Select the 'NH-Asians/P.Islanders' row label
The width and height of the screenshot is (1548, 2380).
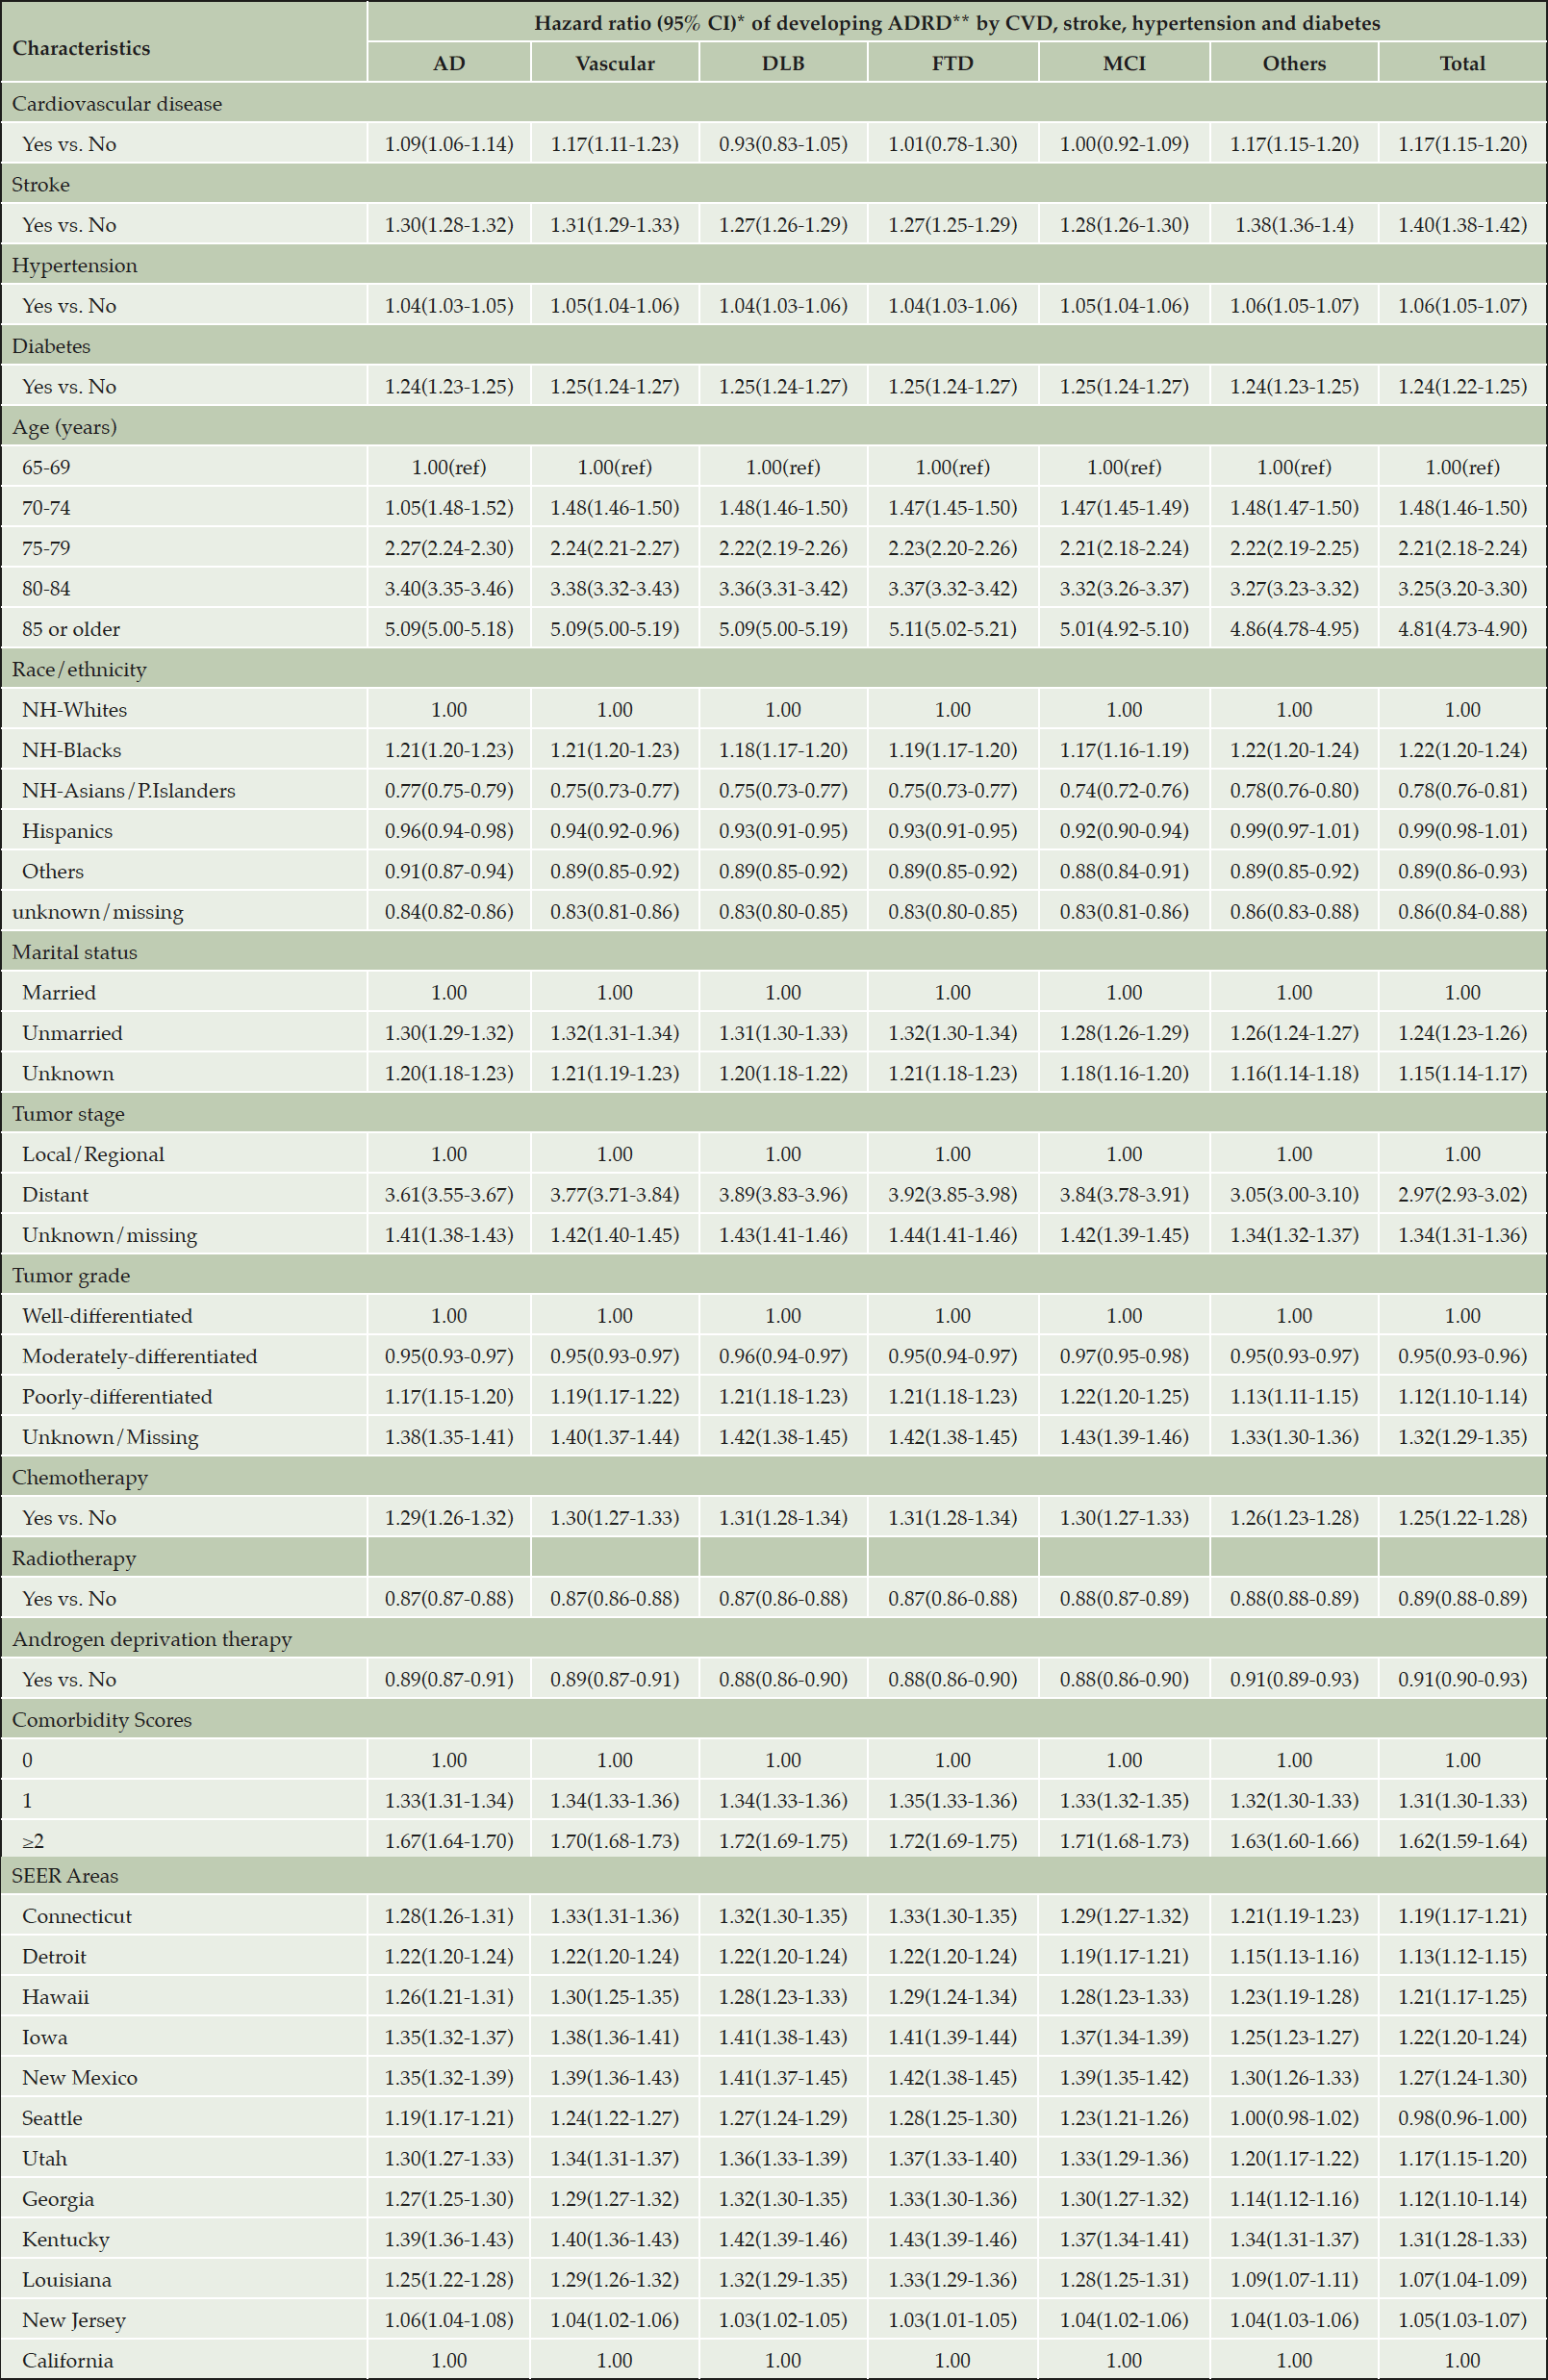pyautogui.click(x=129, y=790)
